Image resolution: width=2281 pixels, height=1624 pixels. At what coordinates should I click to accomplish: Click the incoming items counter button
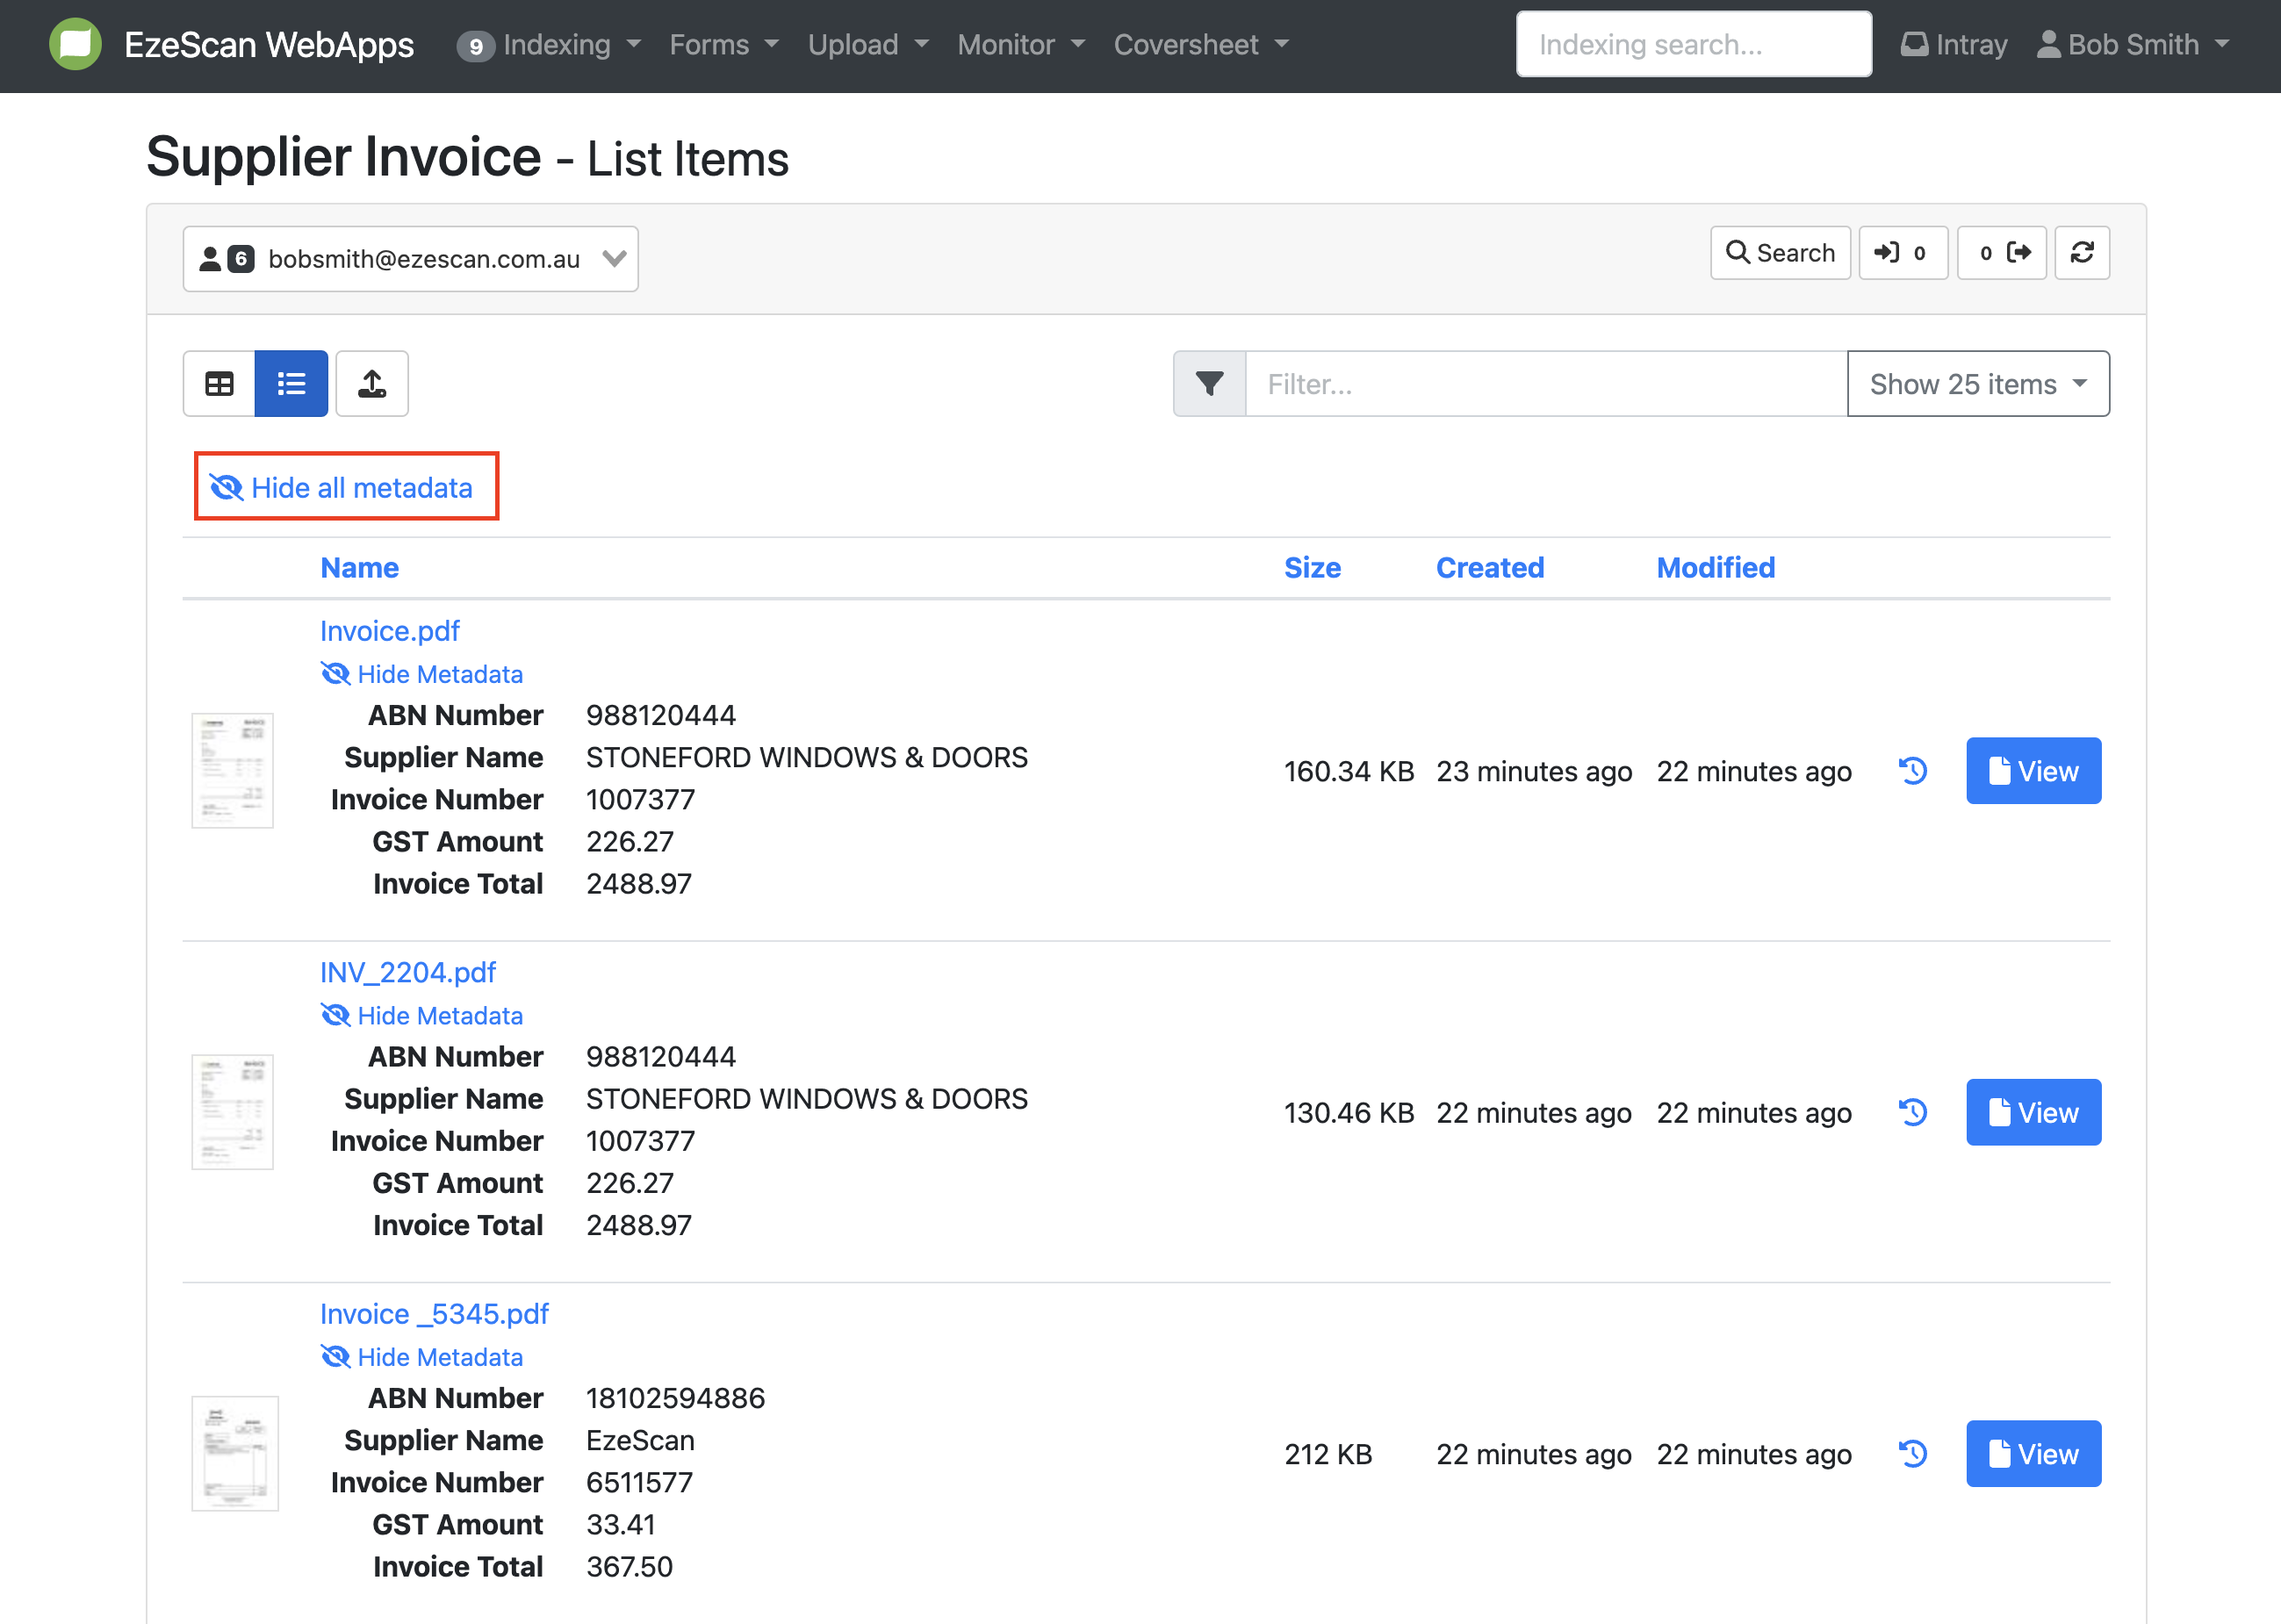click(1902, 253)
